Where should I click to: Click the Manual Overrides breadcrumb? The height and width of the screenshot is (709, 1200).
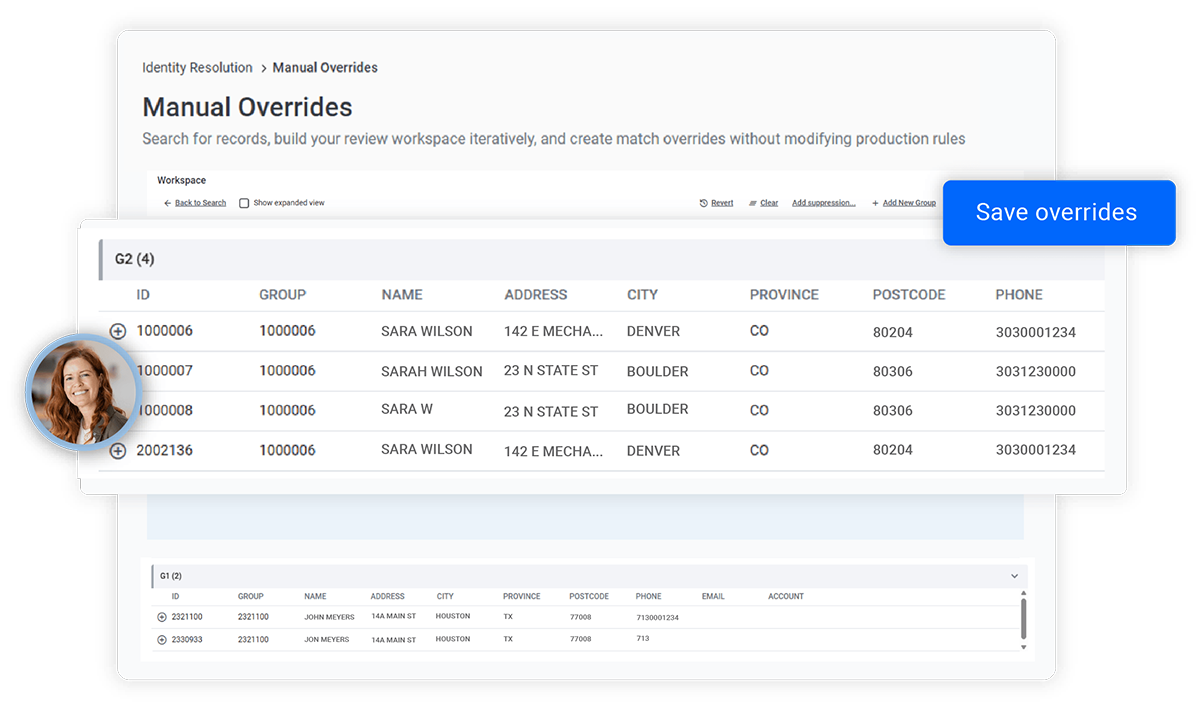tap(325, 68)
